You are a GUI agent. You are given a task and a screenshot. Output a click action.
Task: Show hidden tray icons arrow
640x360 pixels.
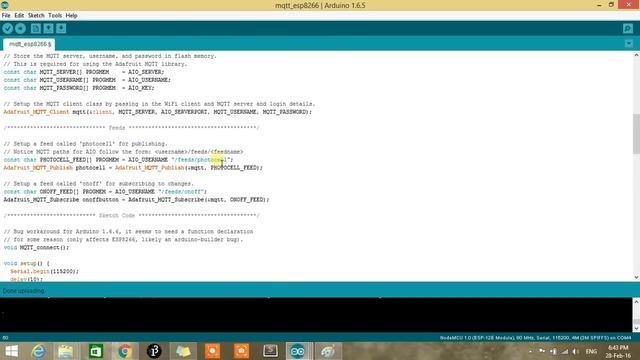tap(530, 351)
